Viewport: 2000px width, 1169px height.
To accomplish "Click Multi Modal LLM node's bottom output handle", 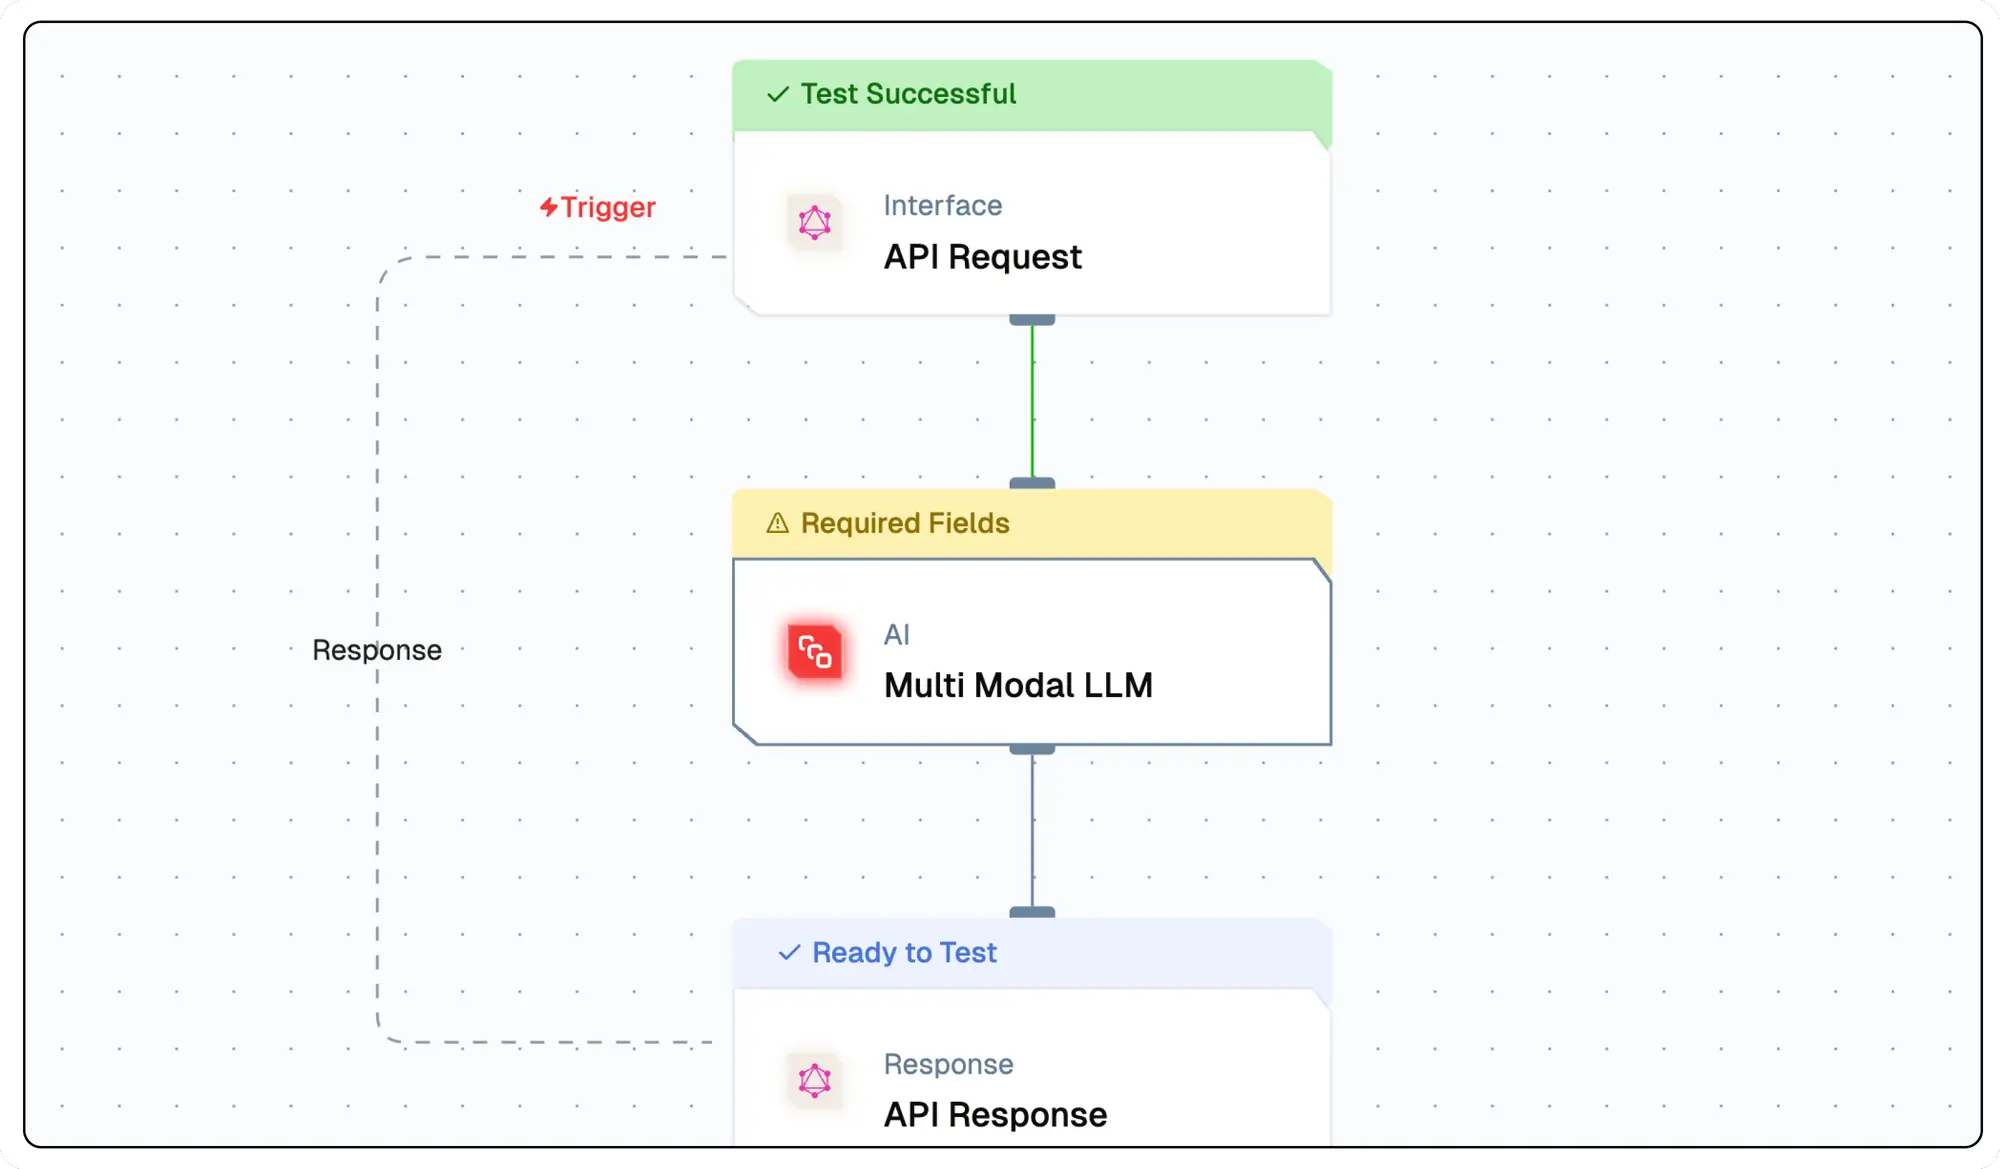I will (1032, 749).
